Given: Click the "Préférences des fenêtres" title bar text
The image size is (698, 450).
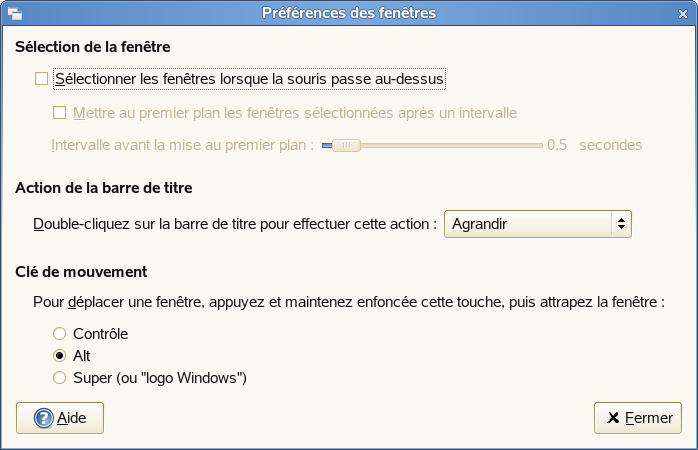Looking at the screenshot, I should pyautogui.click(x=348, y=12).
